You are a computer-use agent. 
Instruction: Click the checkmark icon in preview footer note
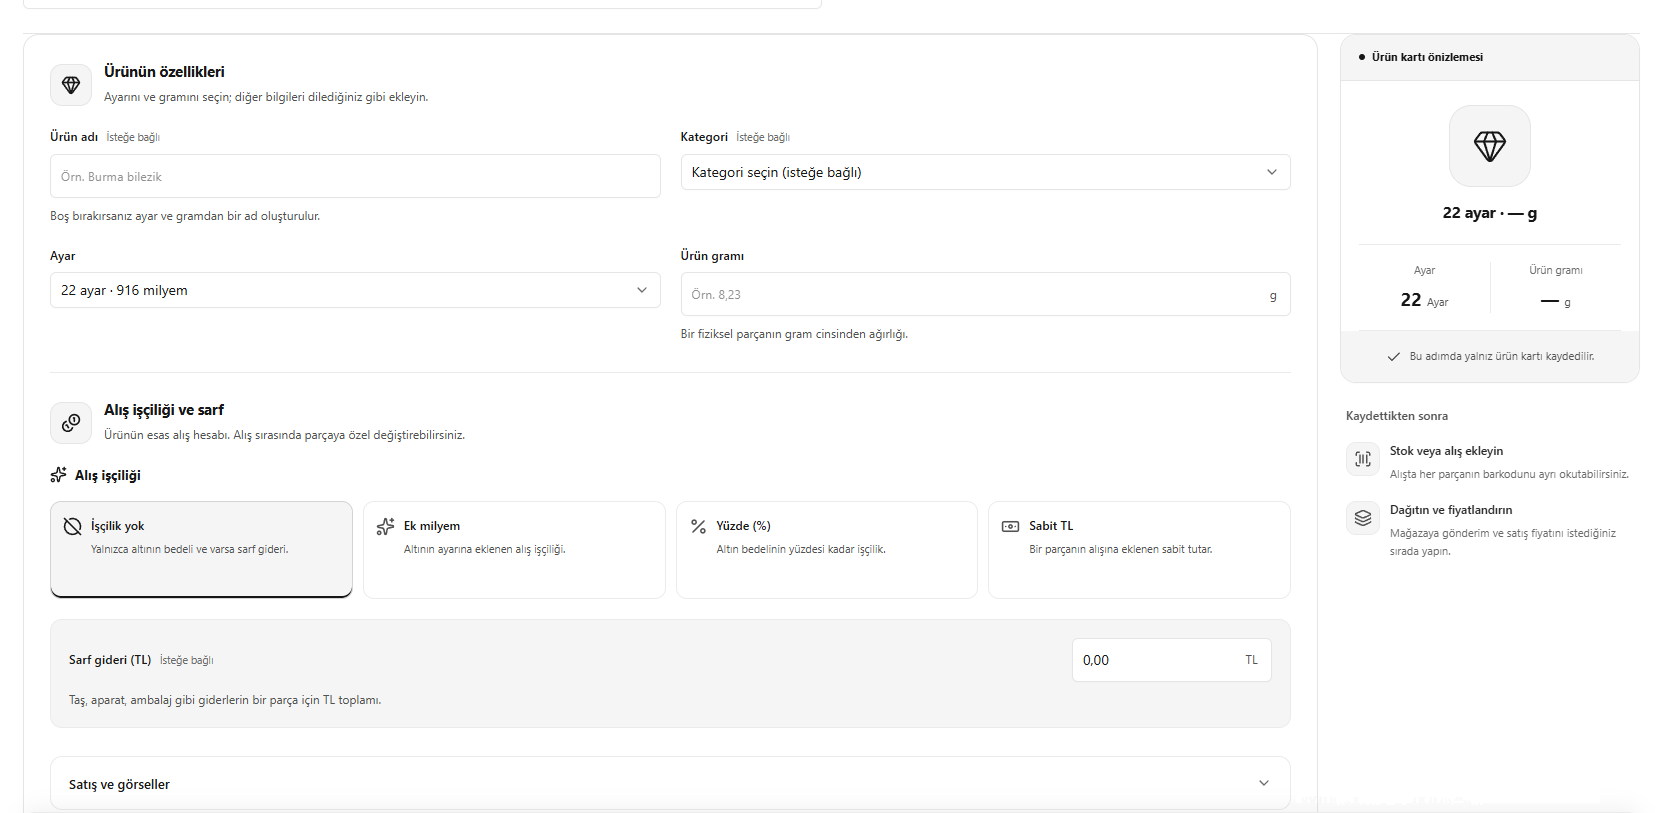pyautogui.click(x=1393, y=357)
